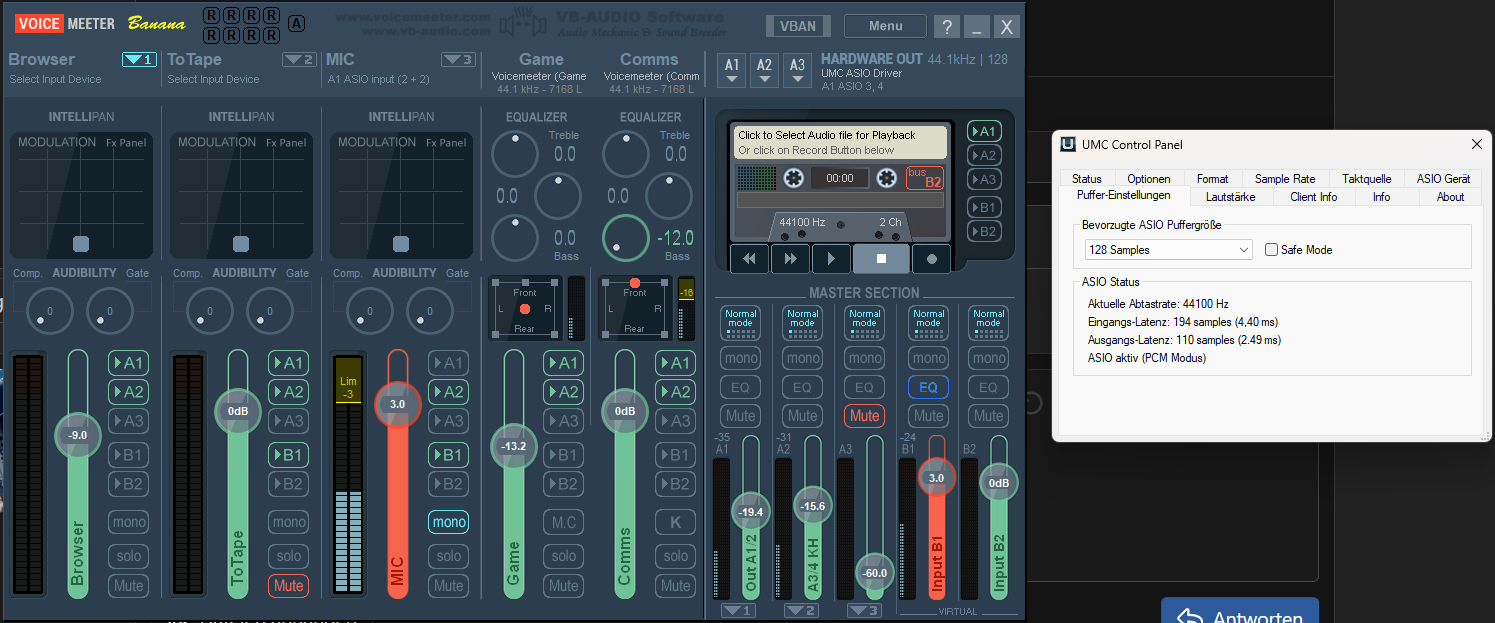Toggle mono on the MIC strip
Image resolution: width=1495 pixels, height=623 pixels.
pyautogui.click(x=449, y=522)
